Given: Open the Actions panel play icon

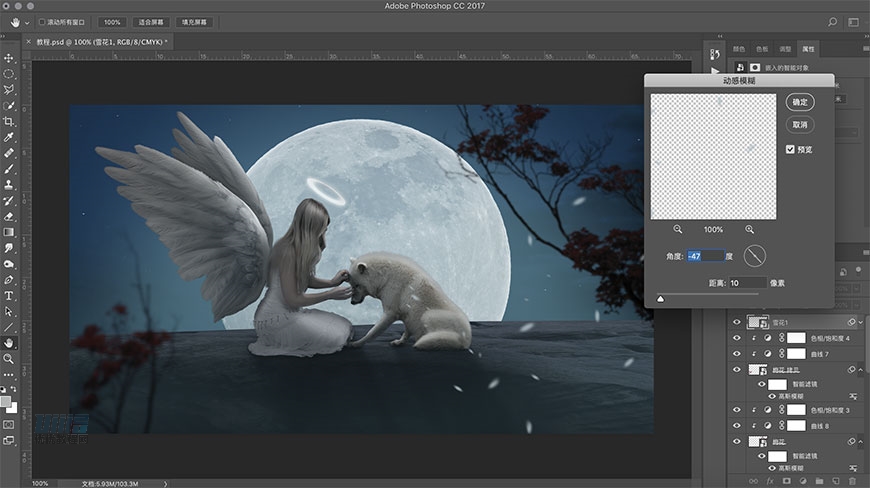Looking at the screenshot, I should pos(715,70).
